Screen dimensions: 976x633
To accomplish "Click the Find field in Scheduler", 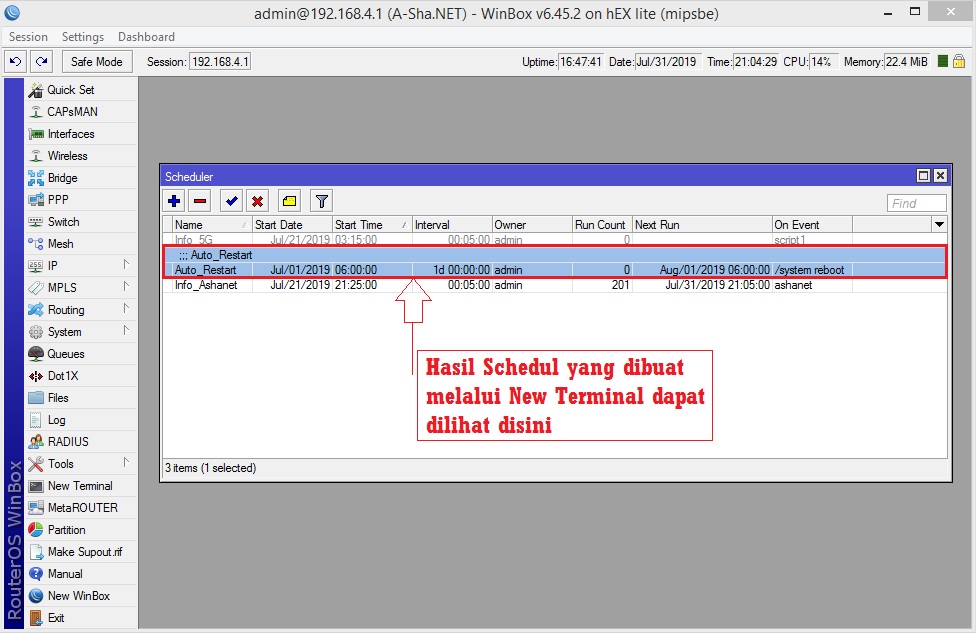I will [916, 203].
